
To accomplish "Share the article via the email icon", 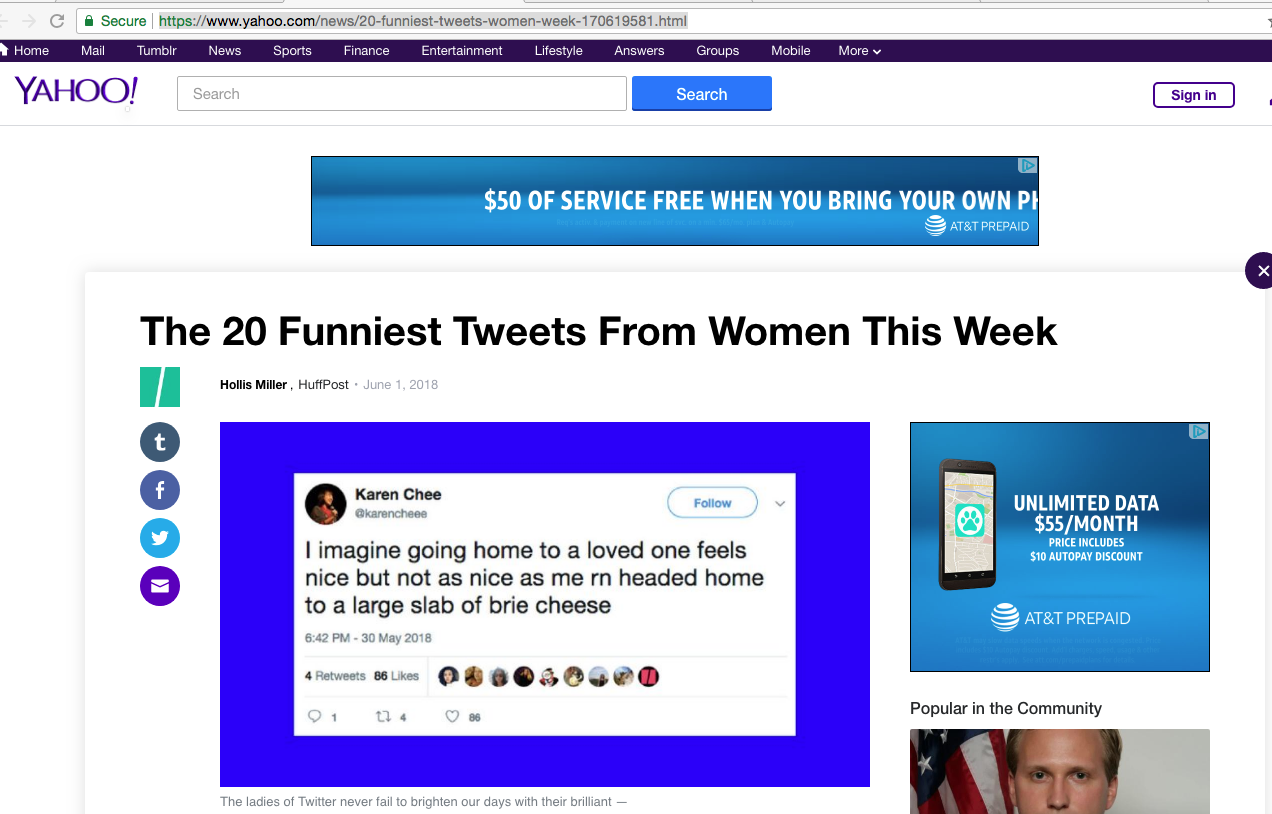I will pyautogui.click(x=160, y=586).
